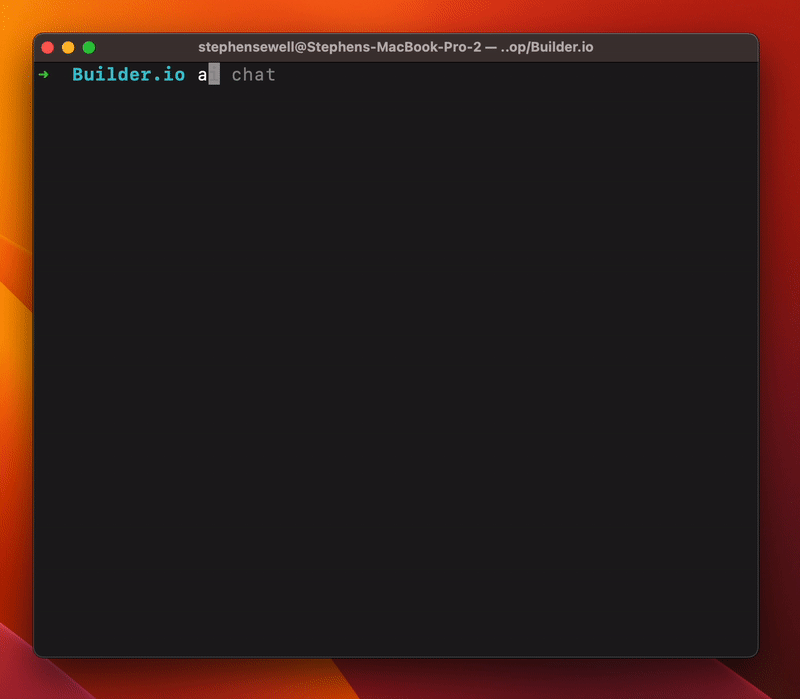Click the green prompt arrow icon
This screenshot has height=699, width=800.
43,74
